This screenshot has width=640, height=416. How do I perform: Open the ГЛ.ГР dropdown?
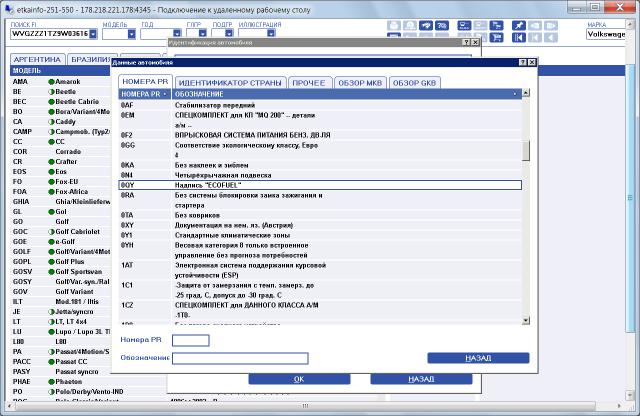[x=202, y=34]
